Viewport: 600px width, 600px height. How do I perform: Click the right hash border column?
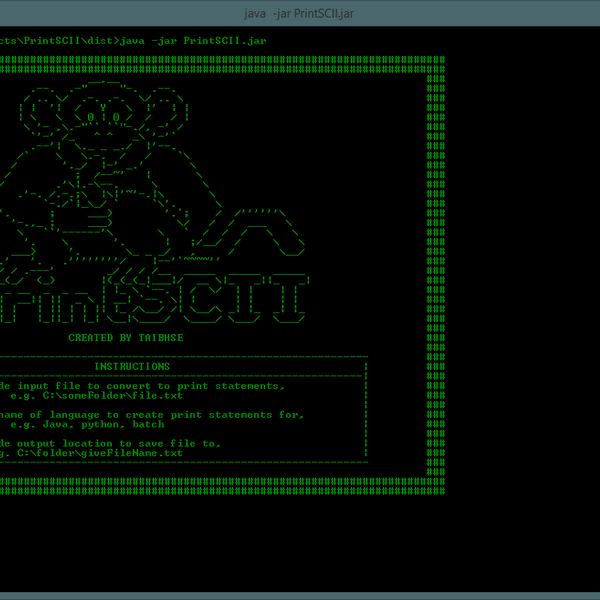coord(435,280)
